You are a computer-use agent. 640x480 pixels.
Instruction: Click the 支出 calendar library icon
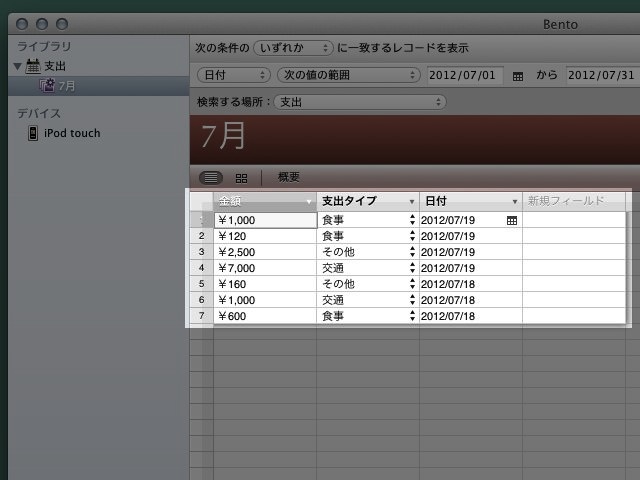33,66
